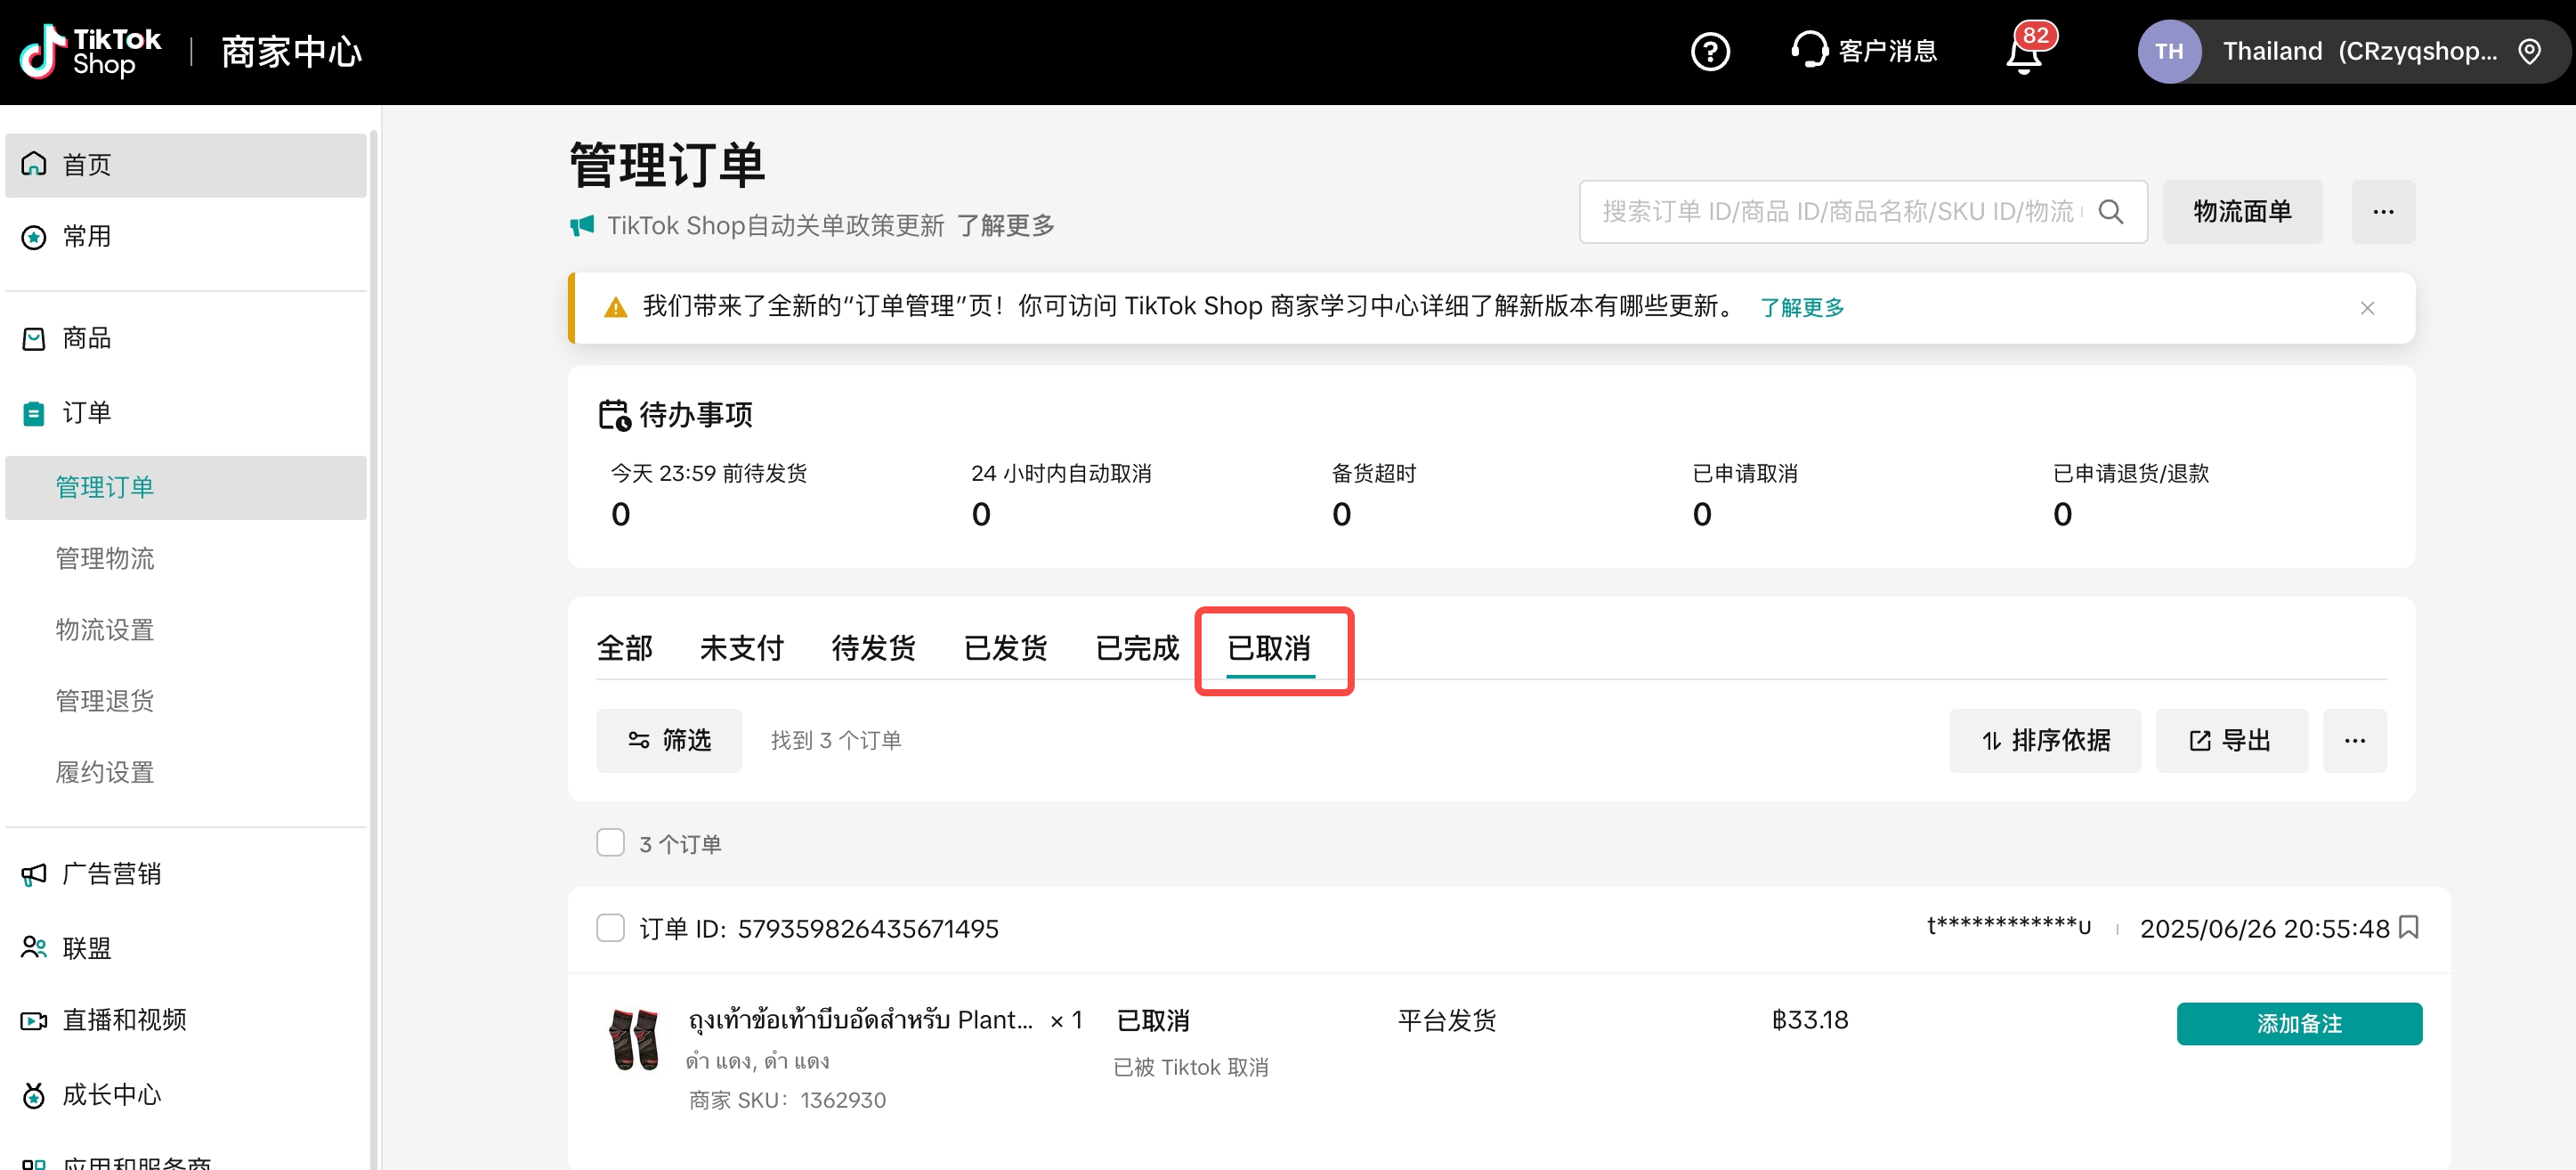2576x1170 pixels.
Task: Close the yellow warning banner
Action: (x=2366, y=308)
